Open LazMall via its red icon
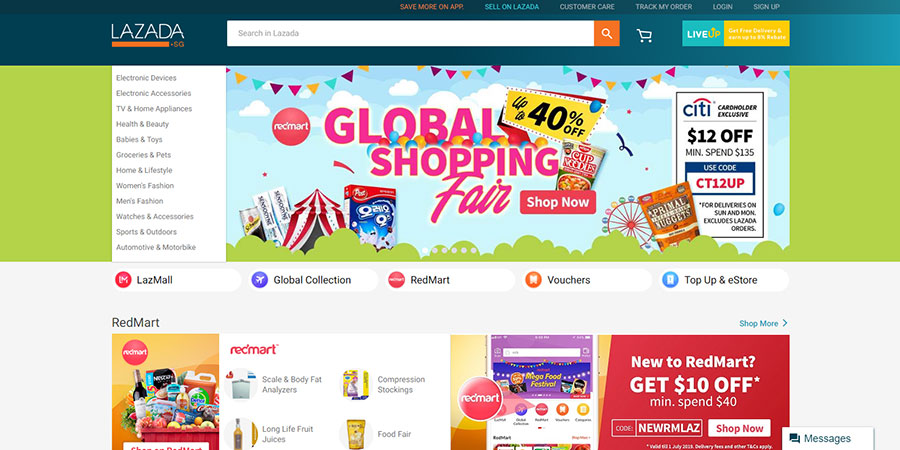Screen dimensions: 900x450 [123, 280]
